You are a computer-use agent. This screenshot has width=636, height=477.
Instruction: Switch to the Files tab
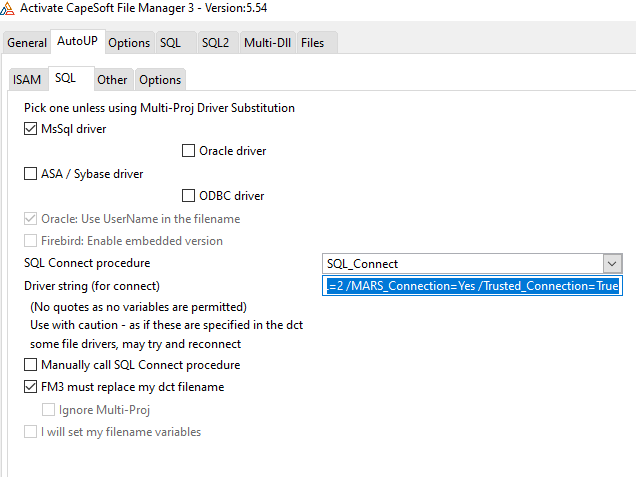[x=313, y=43]
